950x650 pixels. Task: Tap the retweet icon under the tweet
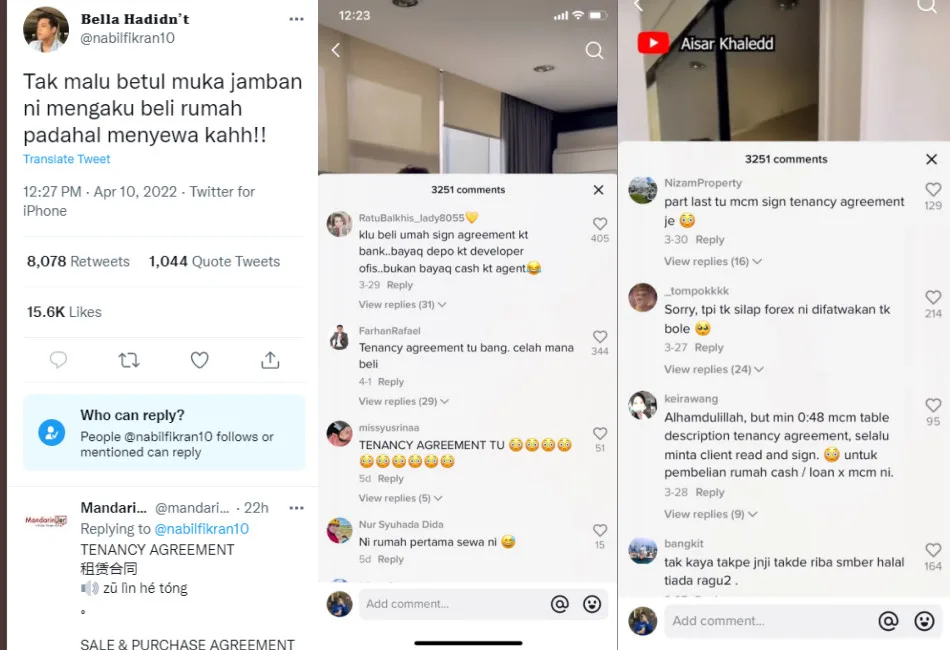129,360
